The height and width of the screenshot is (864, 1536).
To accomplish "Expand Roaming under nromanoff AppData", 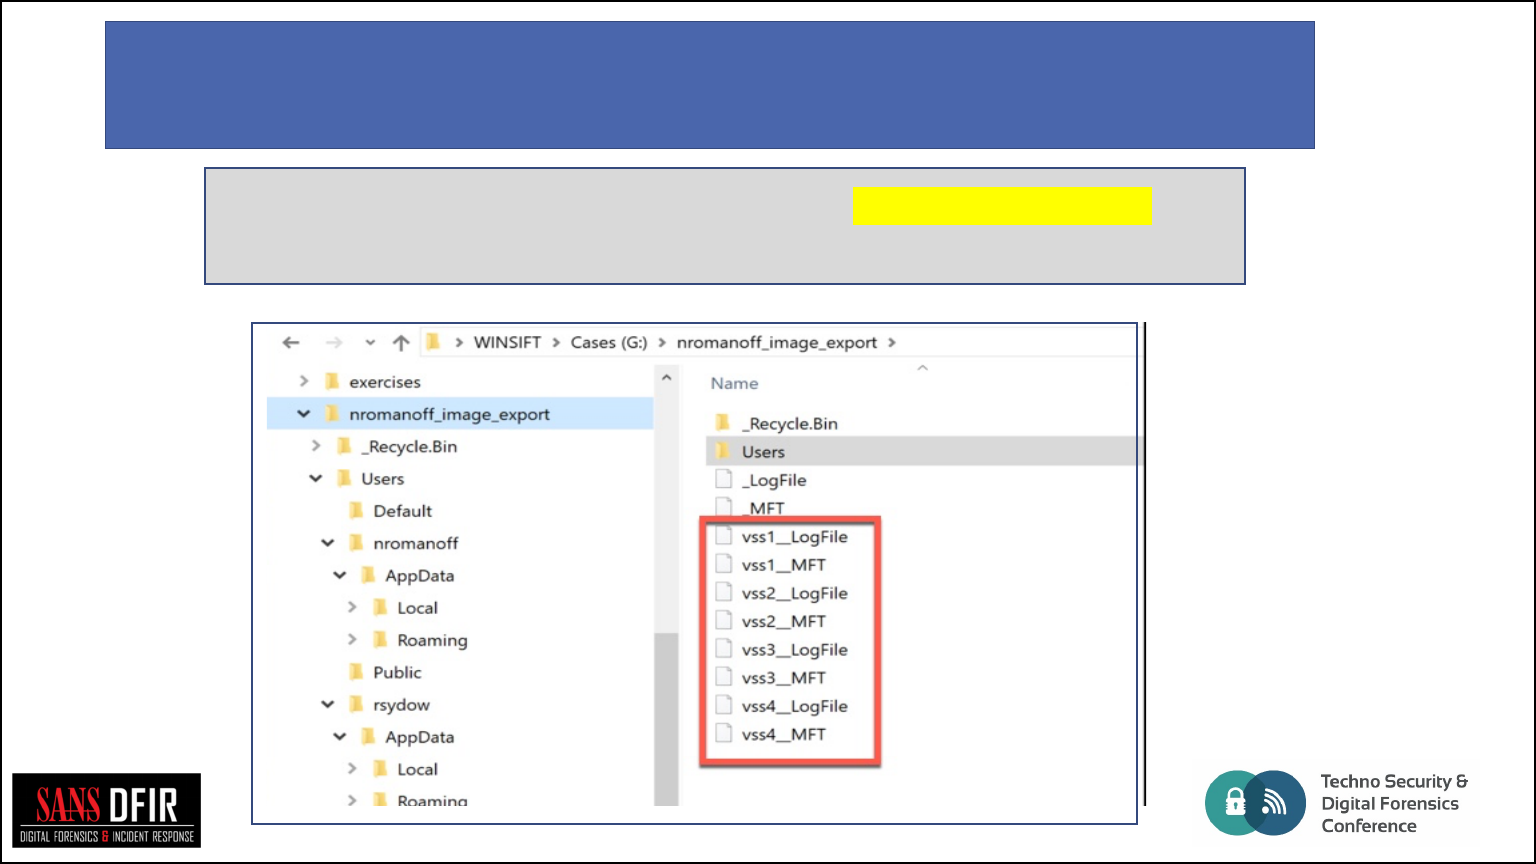I will coord(352,639).
